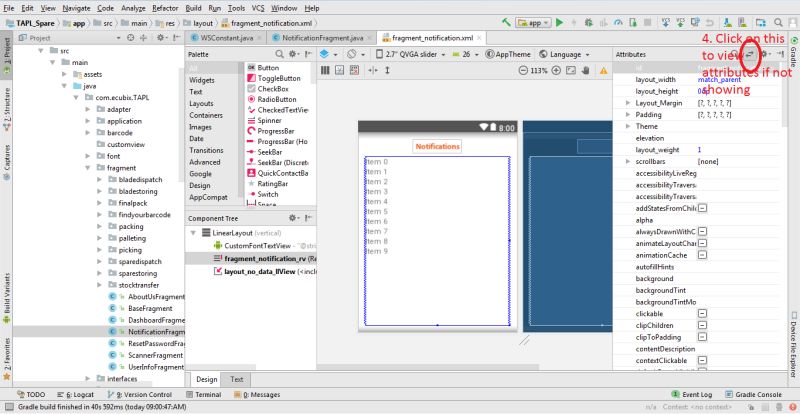The image size is (800, 414).
Task: Click the expand horizontally icon in layout toolbar
Action: 373,70
